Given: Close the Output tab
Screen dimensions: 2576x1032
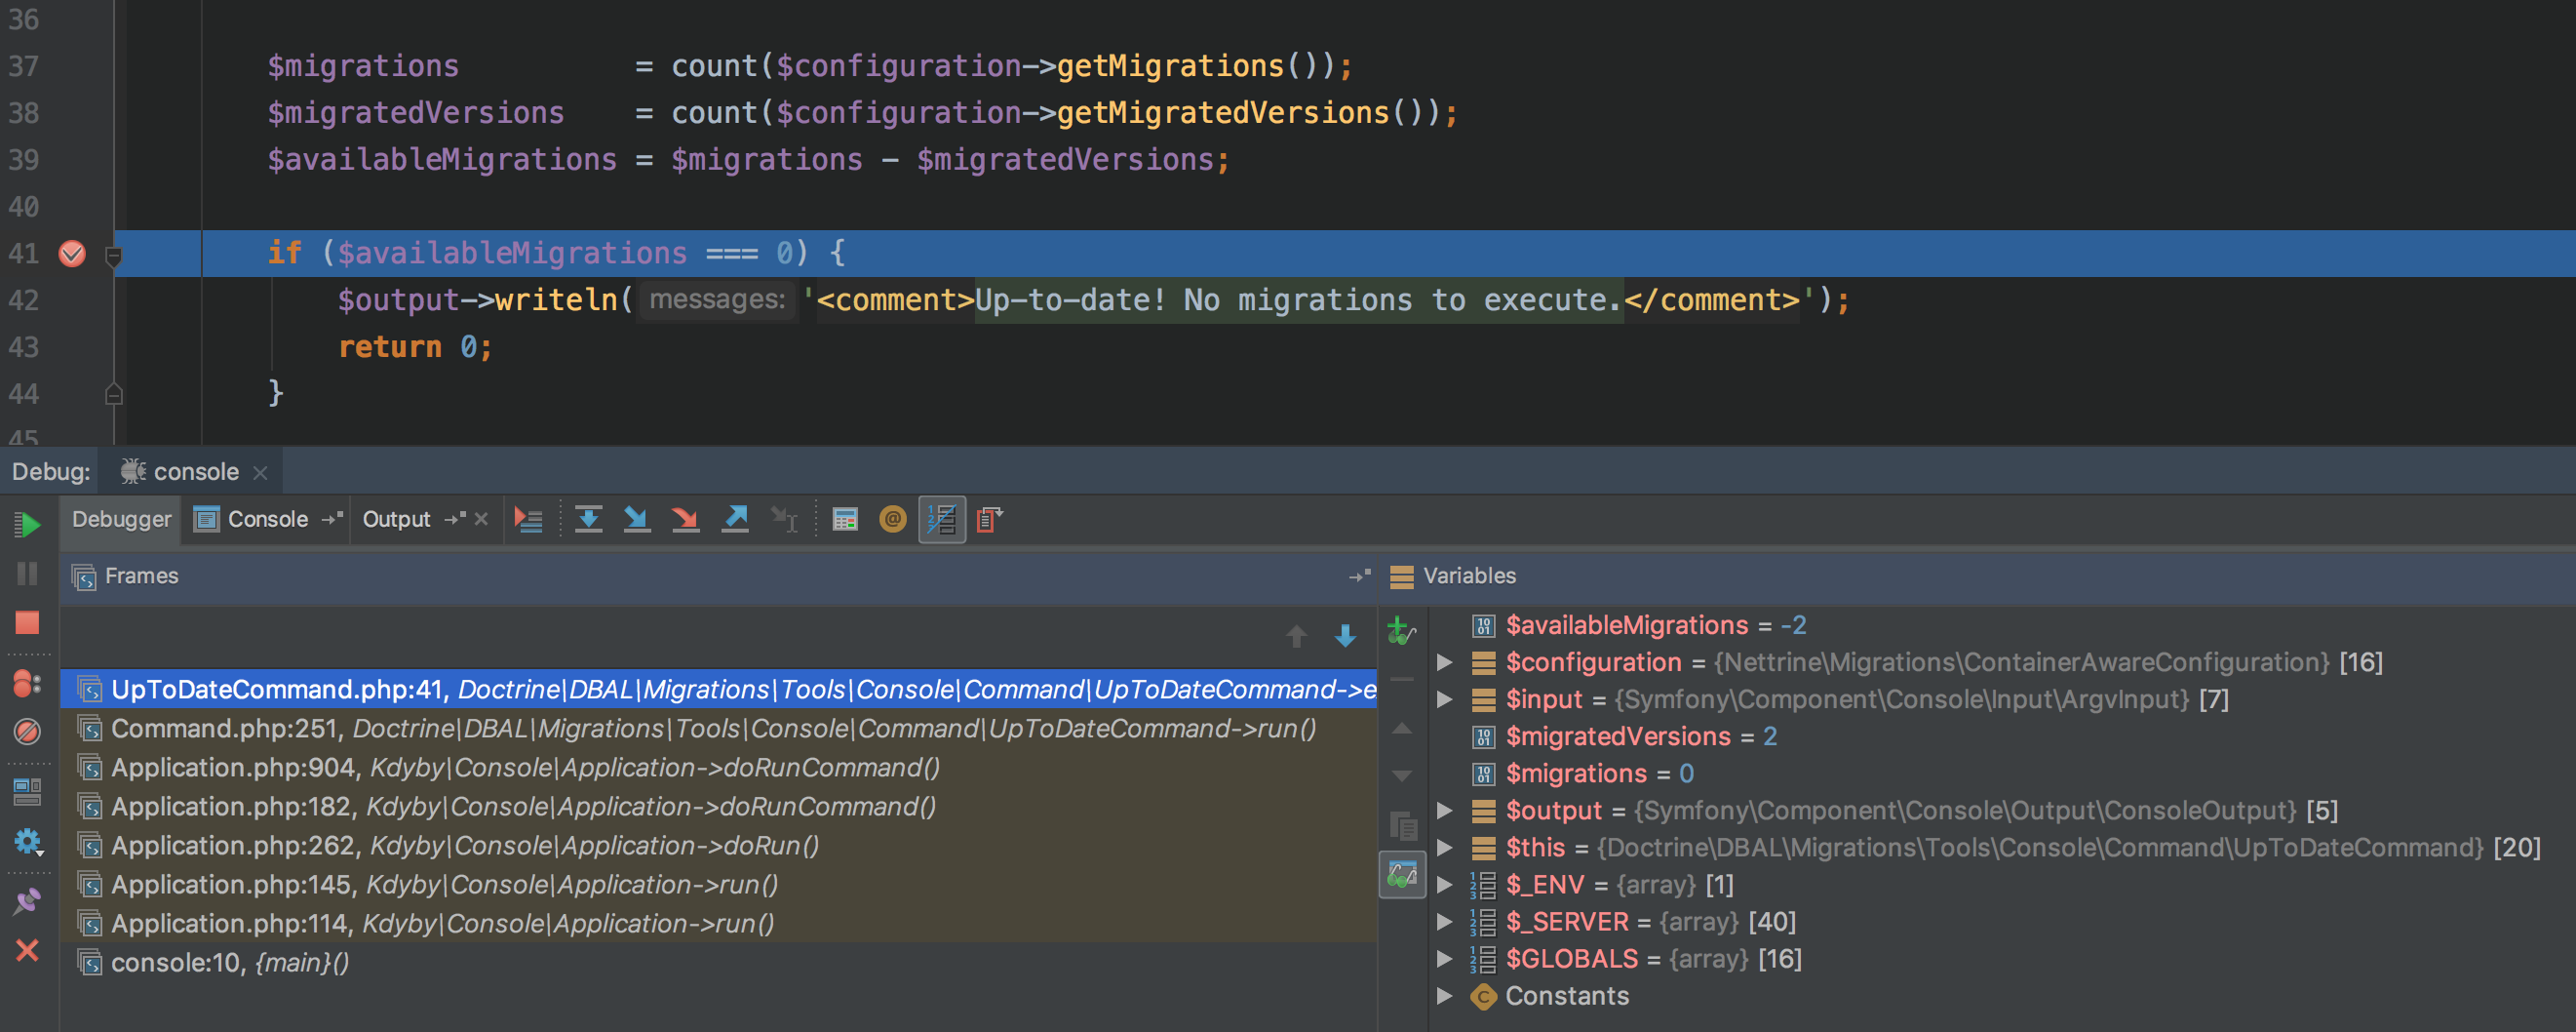Looking at the screenshot, I should coord(481,519).
